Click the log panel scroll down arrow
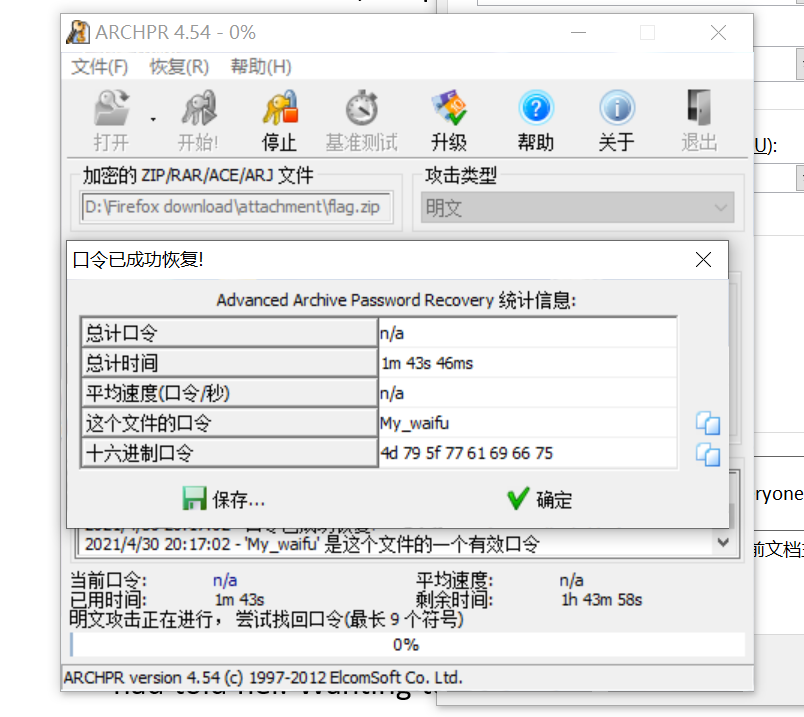Screen dimensions: 804x717 coord(723,542)
